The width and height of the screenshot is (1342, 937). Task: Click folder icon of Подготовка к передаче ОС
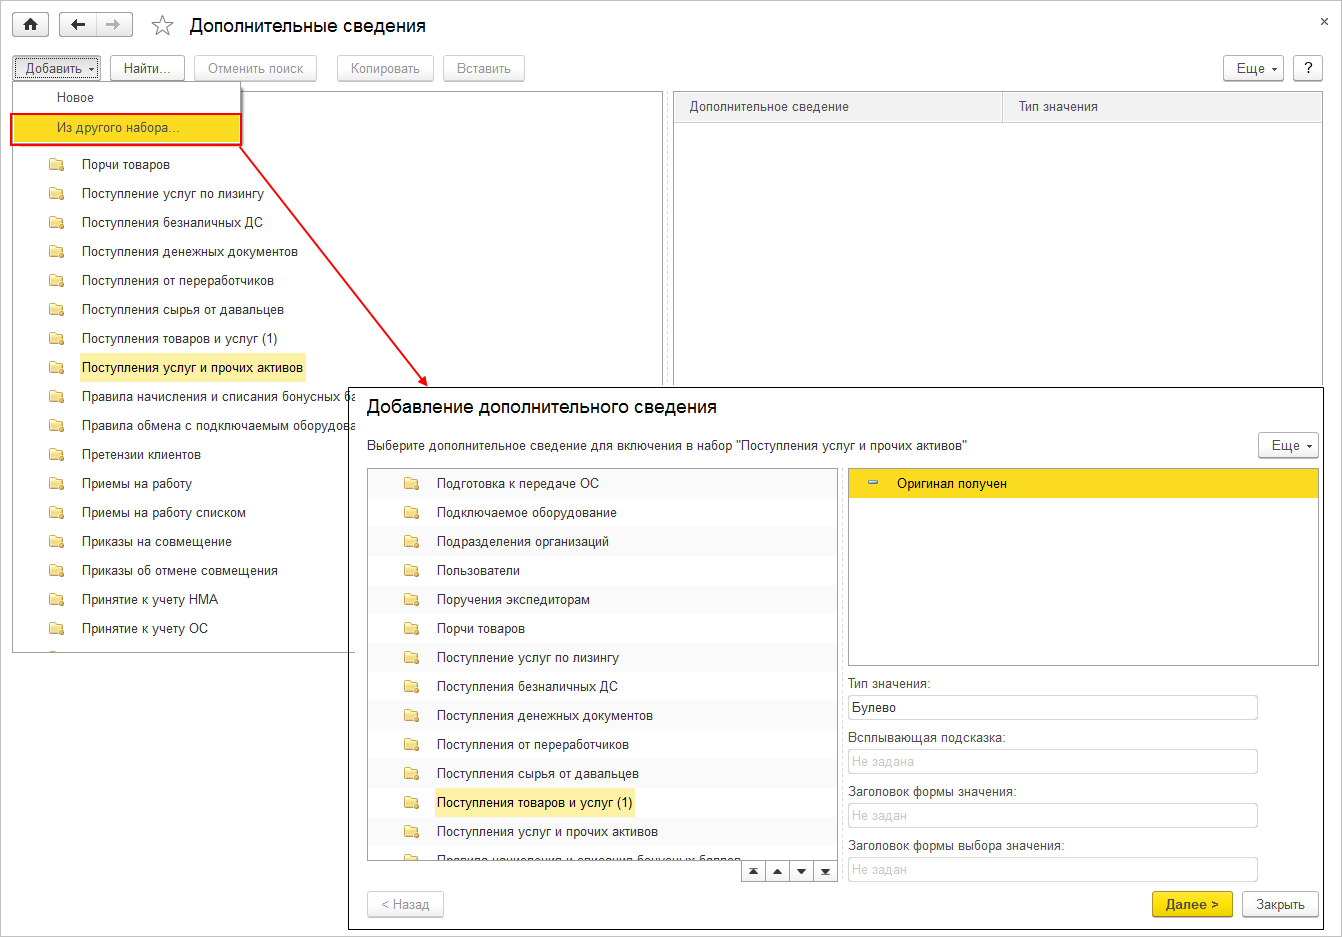click(412, 483)
